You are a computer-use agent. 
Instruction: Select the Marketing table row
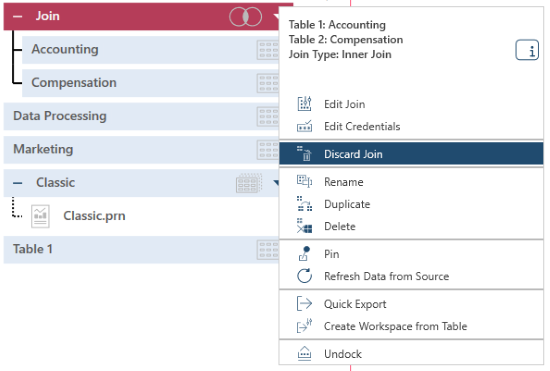(x=141, y=149)
